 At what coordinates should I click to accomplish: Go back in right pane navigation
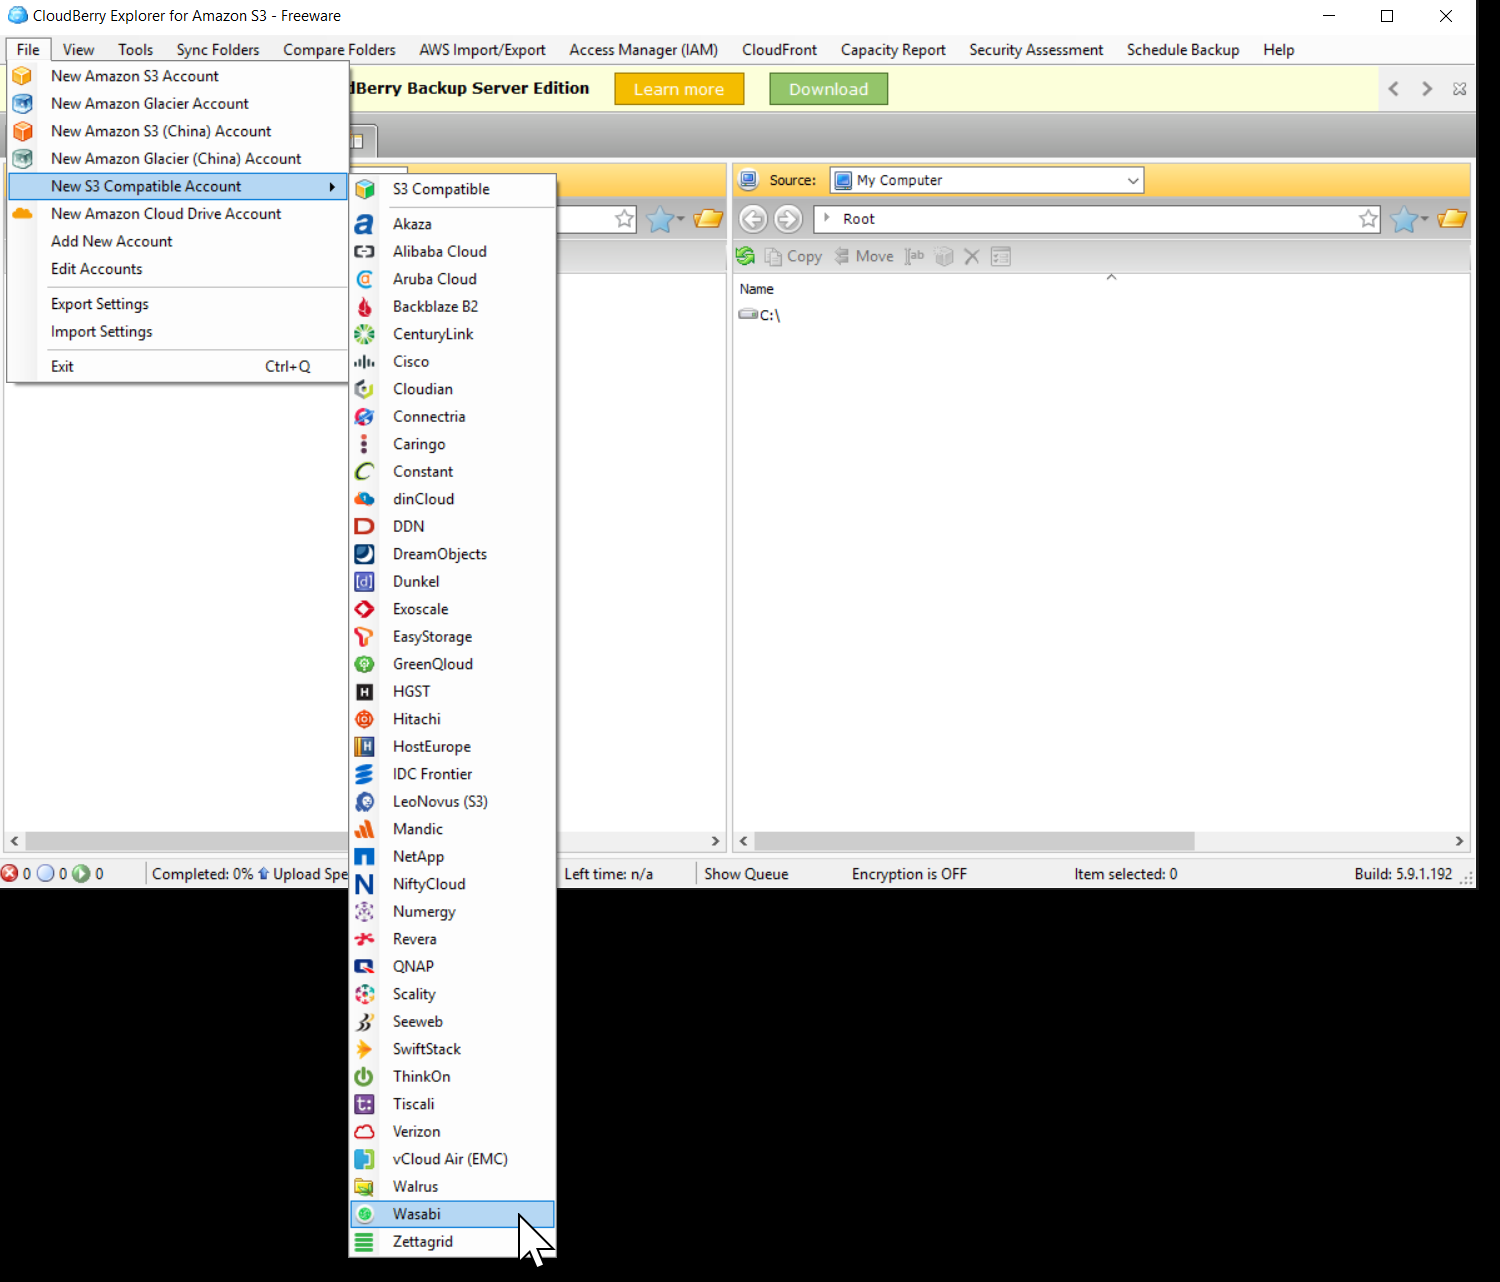click(754, 219)
